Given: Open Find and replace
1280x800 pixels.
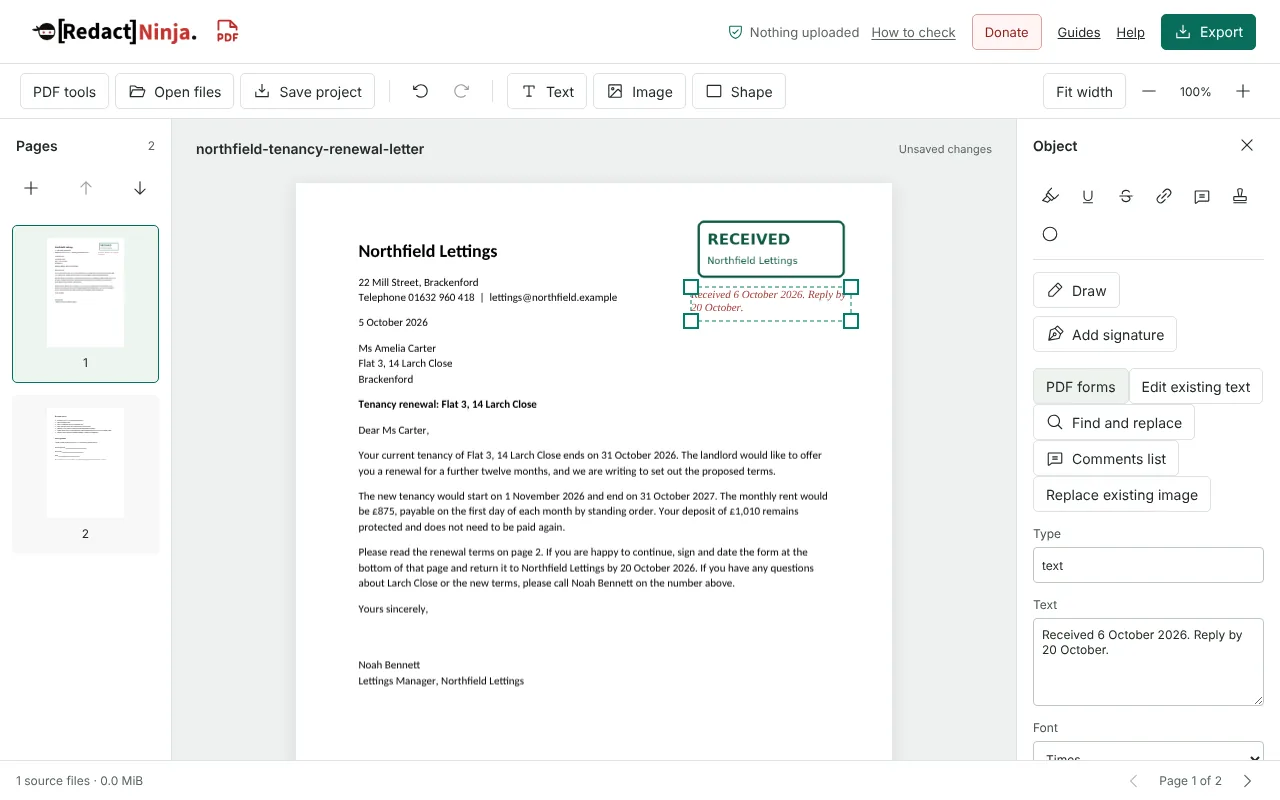Looking at the screenshot, I should pos(1113,423).
